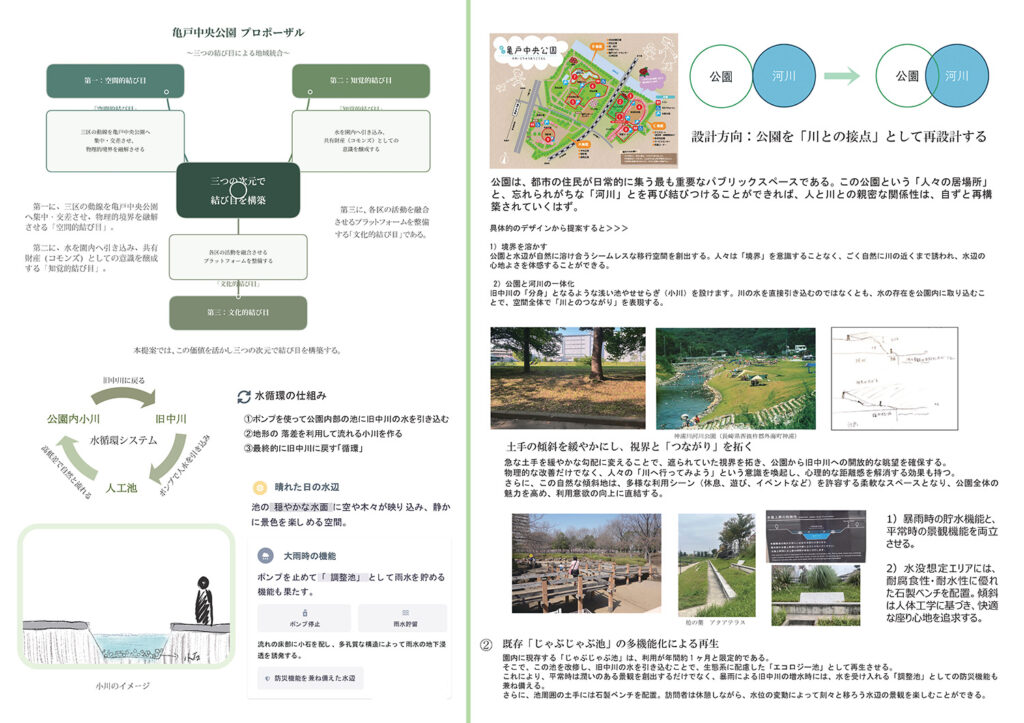Click the white circle in the center node
Screen dimensions: 1024x723
[237, 188]
